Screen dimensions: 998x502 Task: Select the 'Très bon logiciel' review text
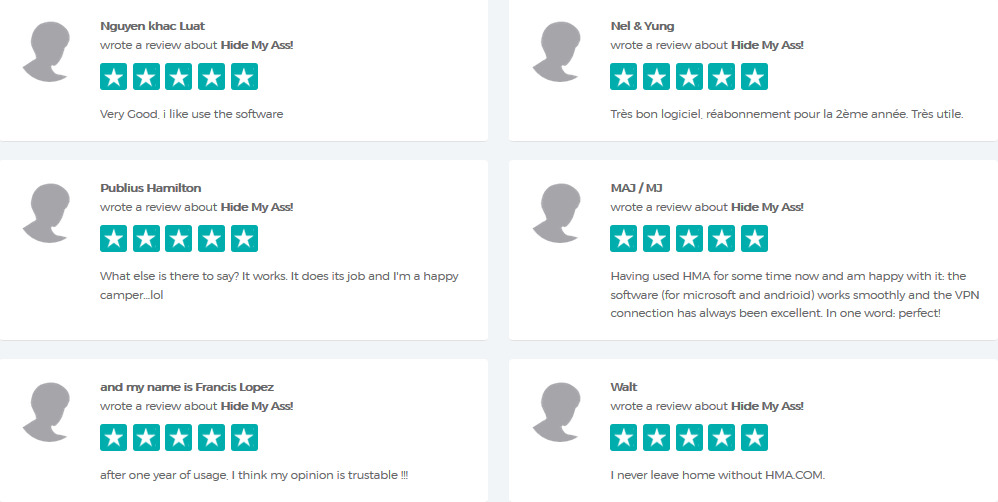[x=787, y=115]
